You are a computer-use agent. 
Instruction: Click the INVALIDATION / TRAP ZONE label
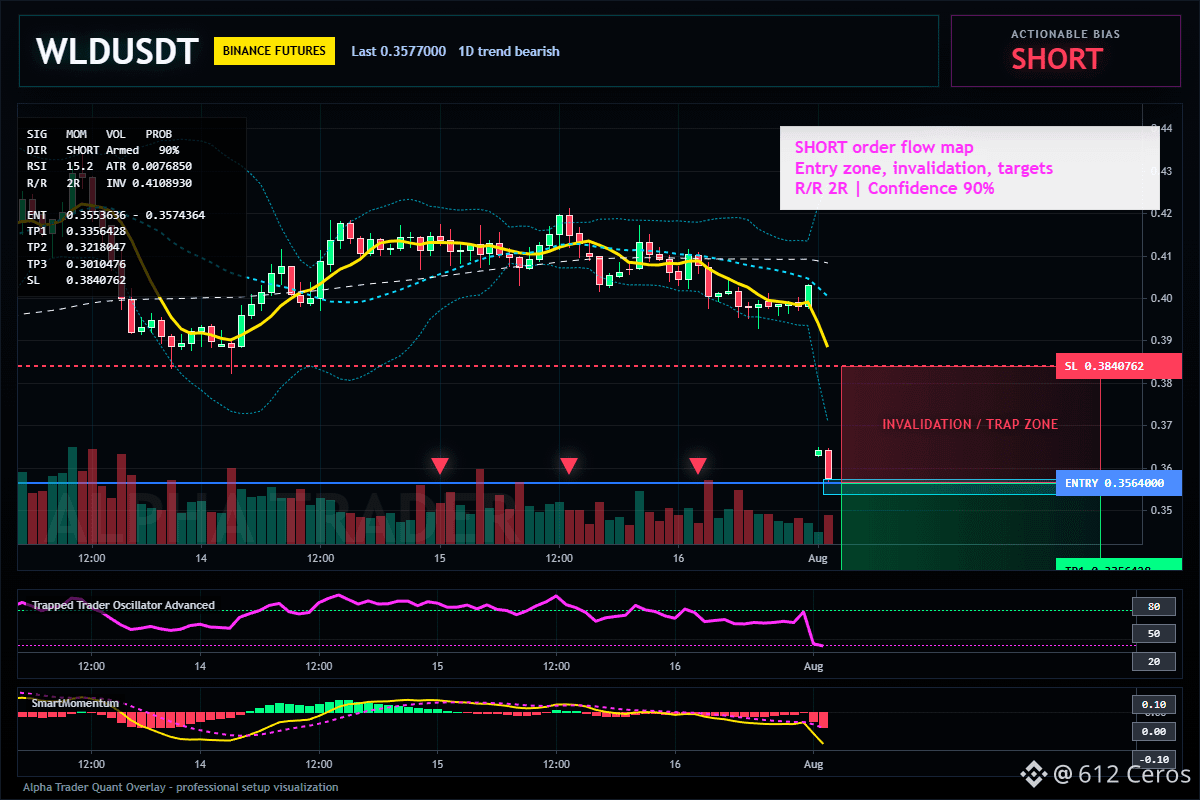pos(969,424)
